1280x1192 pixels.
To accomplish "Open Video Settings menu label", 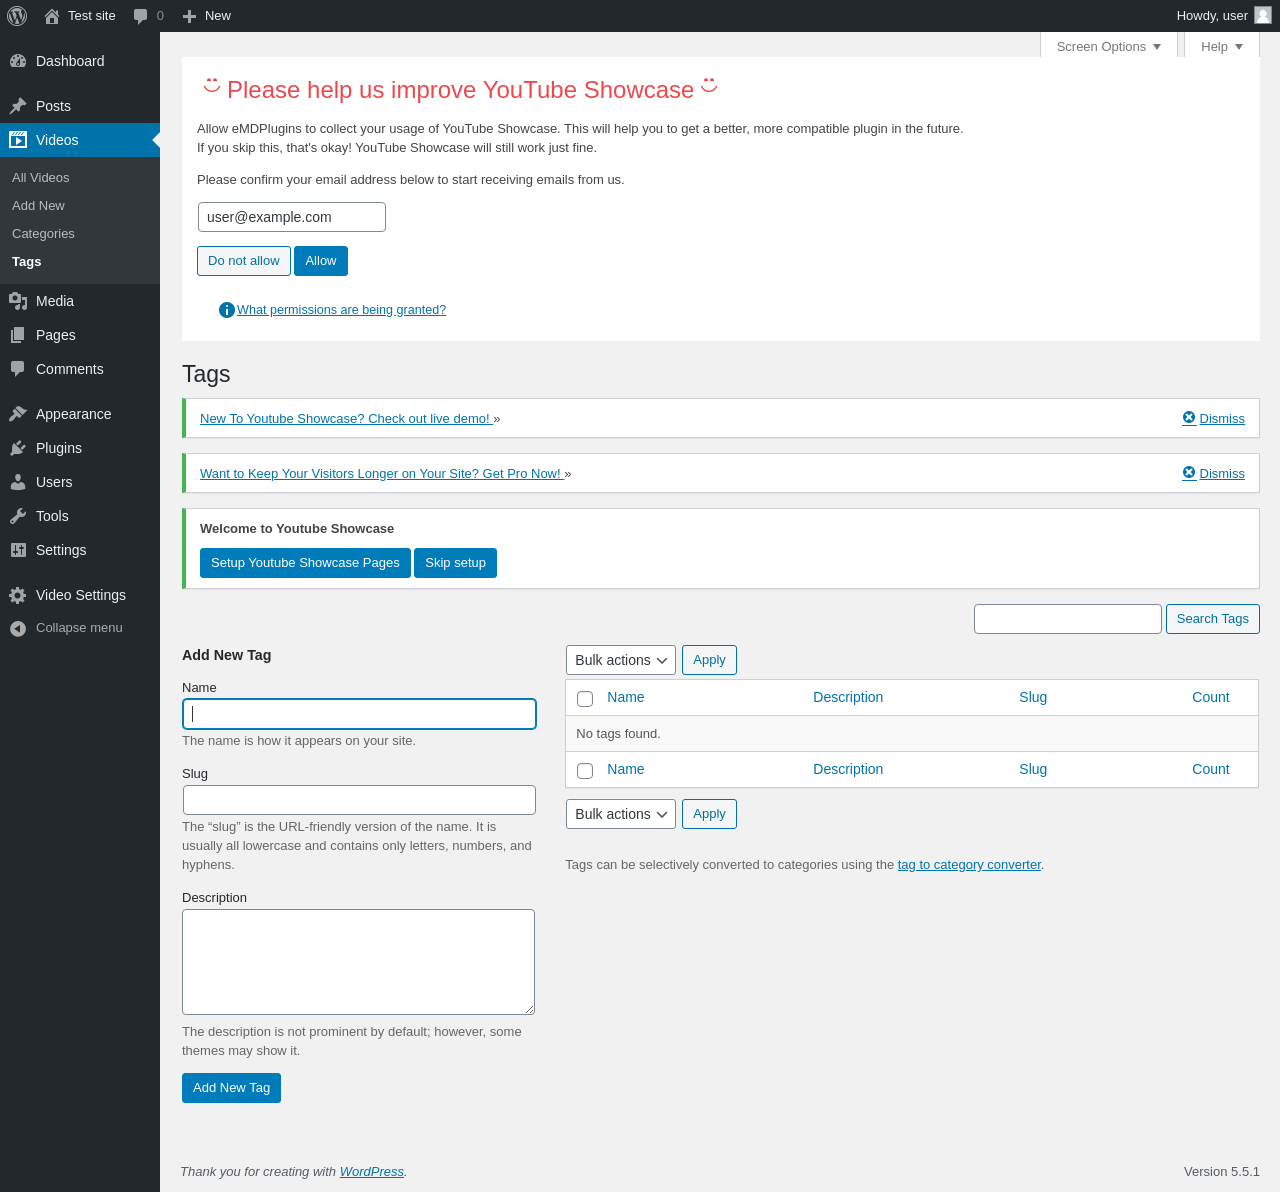I will point(81,595).
